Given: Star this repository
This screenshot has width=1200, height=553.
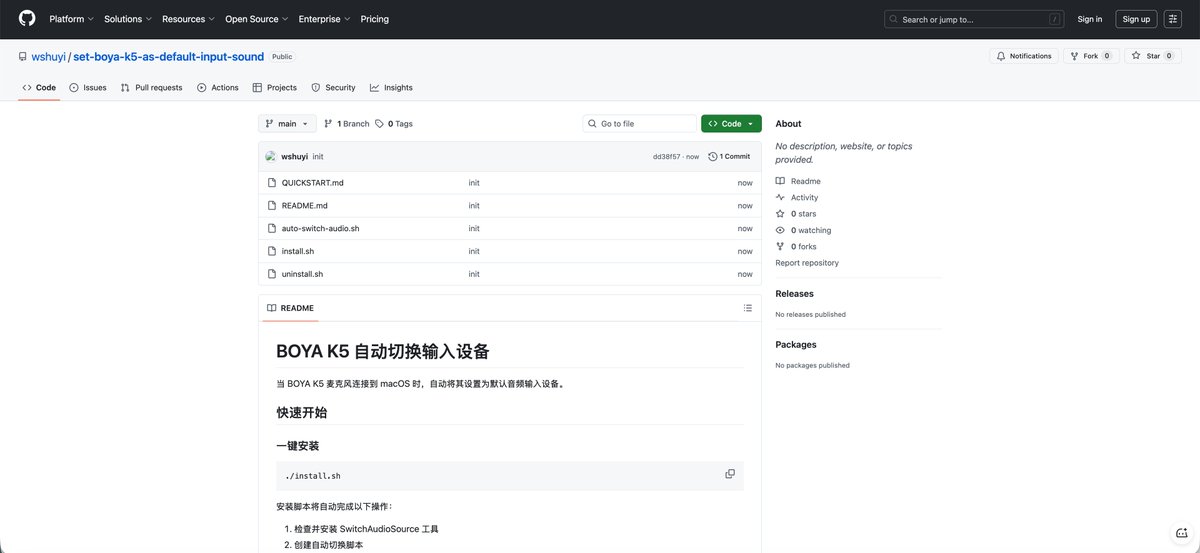Looking at the screenshot, I should (x=1153, y=56).
